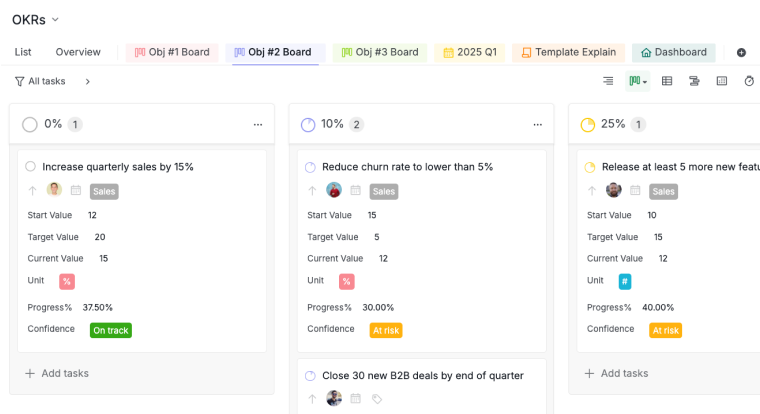
Task: Click the # unit badge on Release 5 features card
Action: (x=625, y=282)
